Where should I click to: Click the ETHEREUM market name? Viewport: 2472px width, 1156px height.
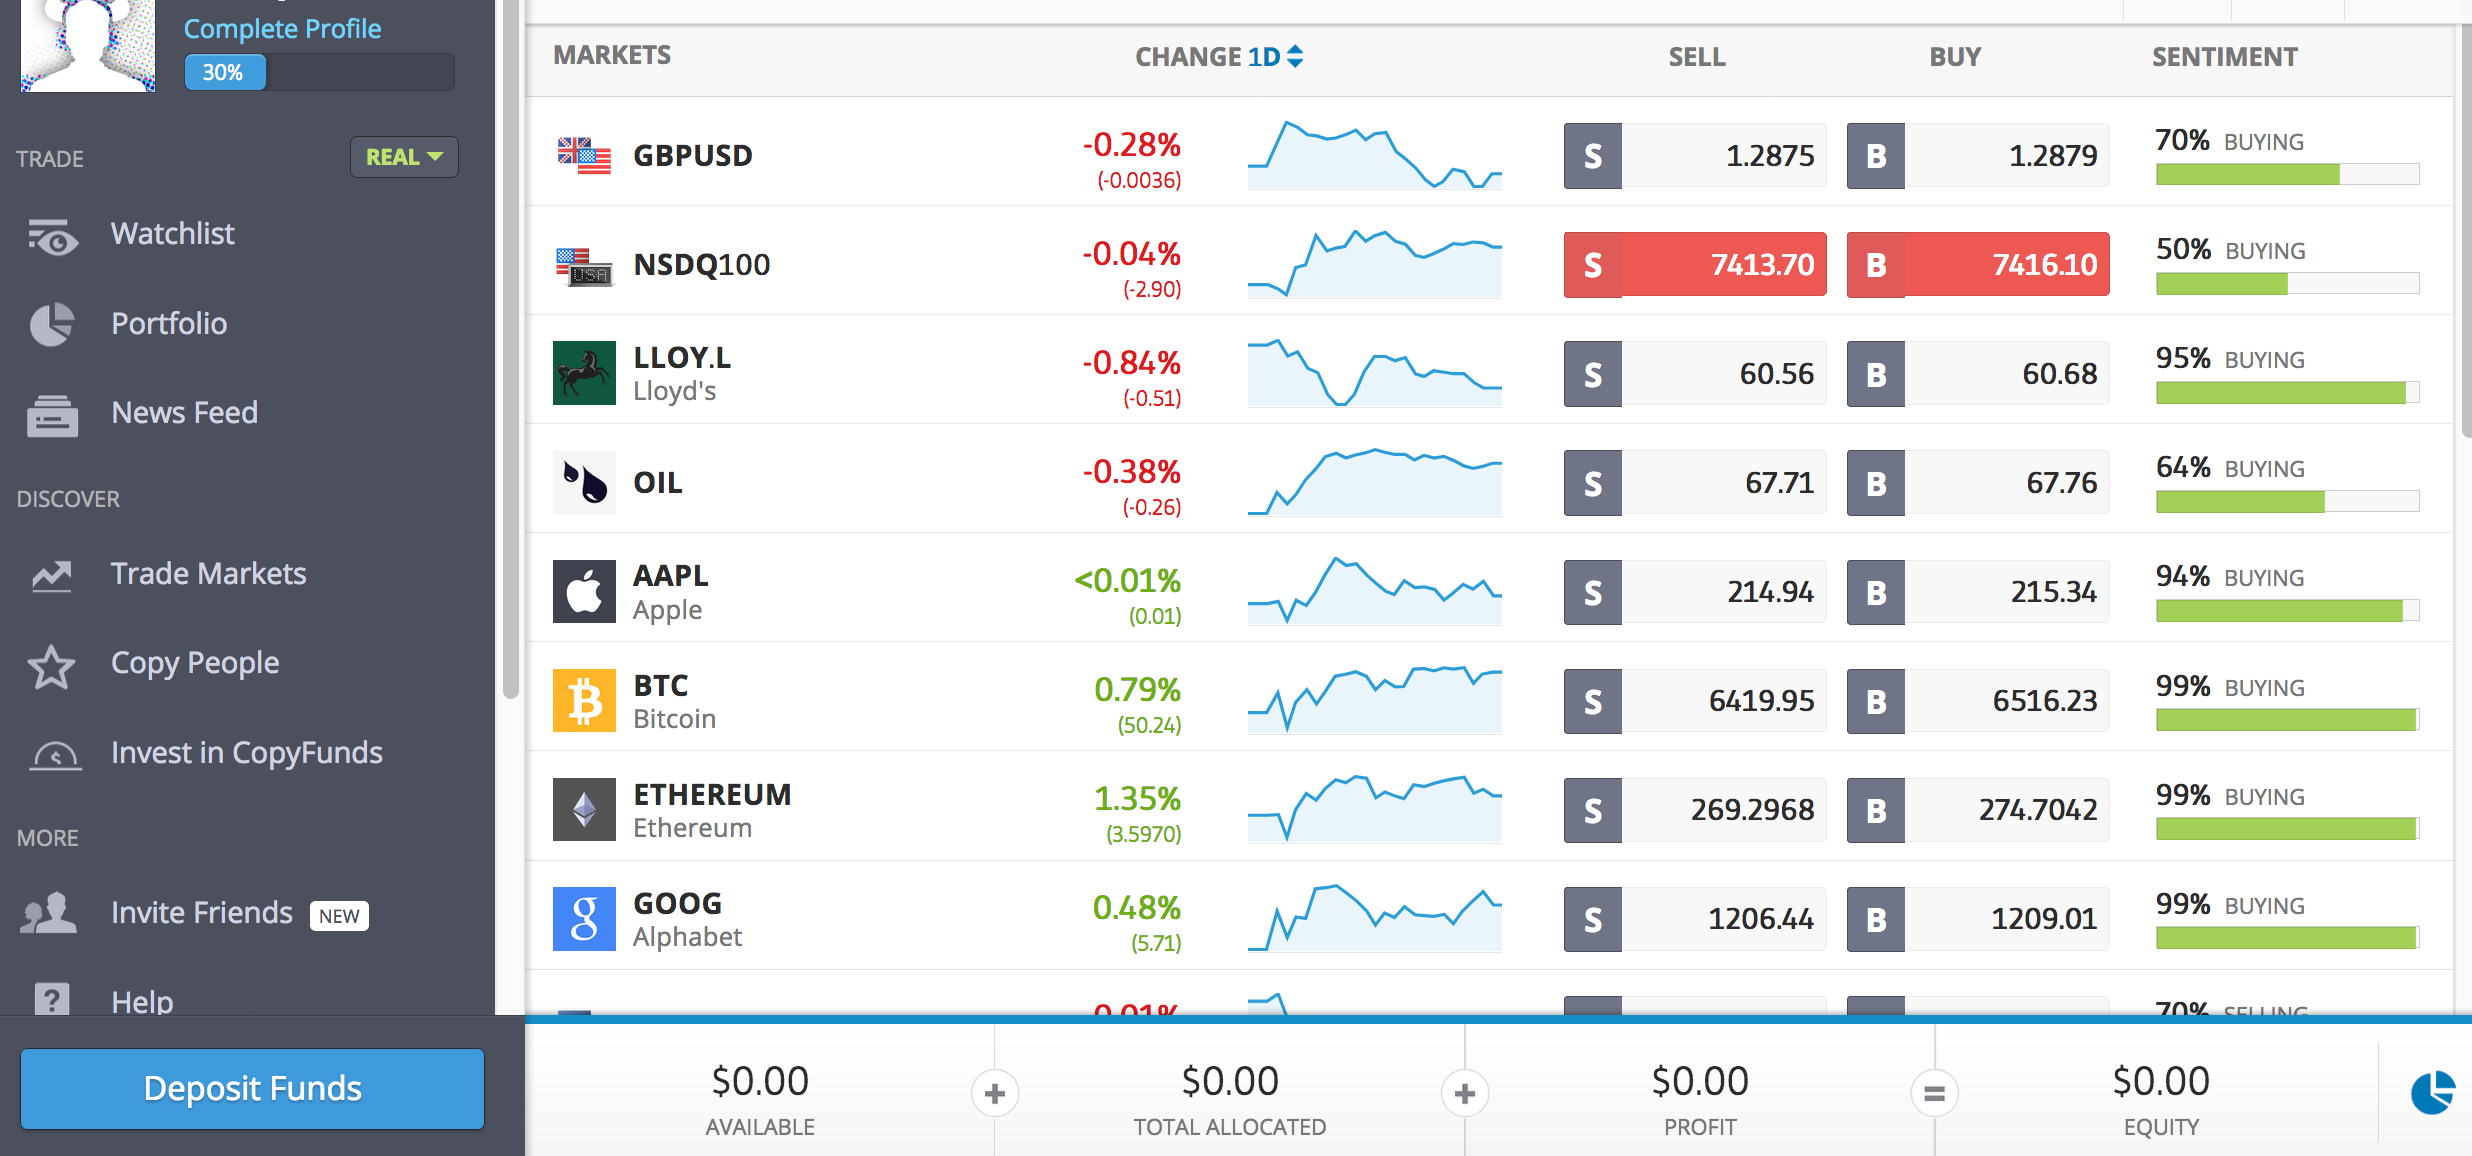tap(712, 795)
